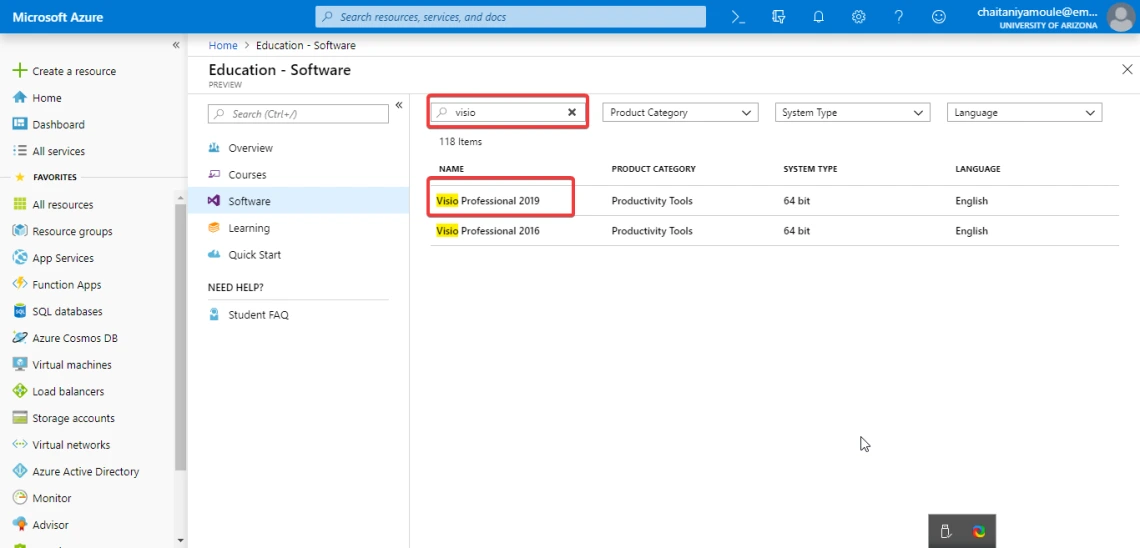The image size is (1140, 548).
Task: Open Azure Active Directory favorite
Action: [x=85, y=472]
